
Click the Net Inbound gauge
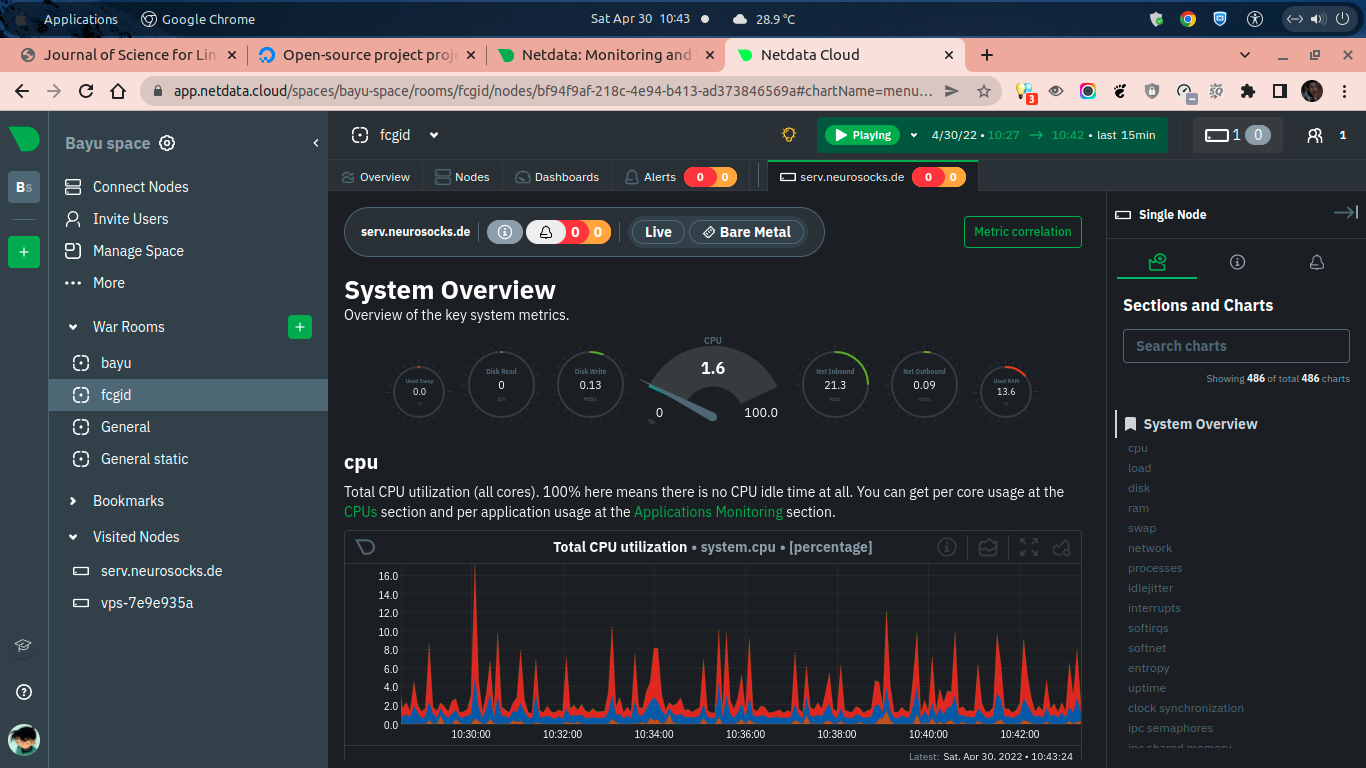pos(835,384)
